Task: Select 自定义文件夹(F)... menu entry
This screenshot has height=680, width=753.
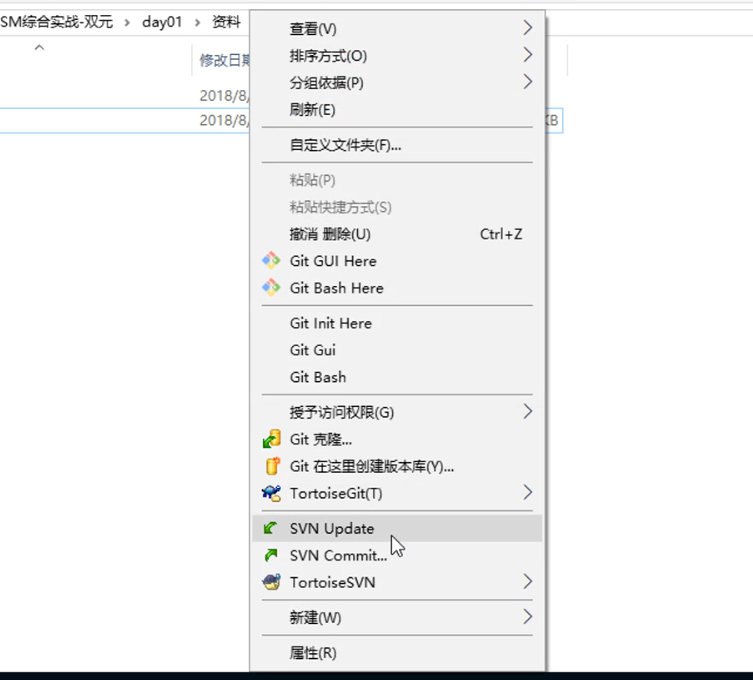Action: point(397,145)
